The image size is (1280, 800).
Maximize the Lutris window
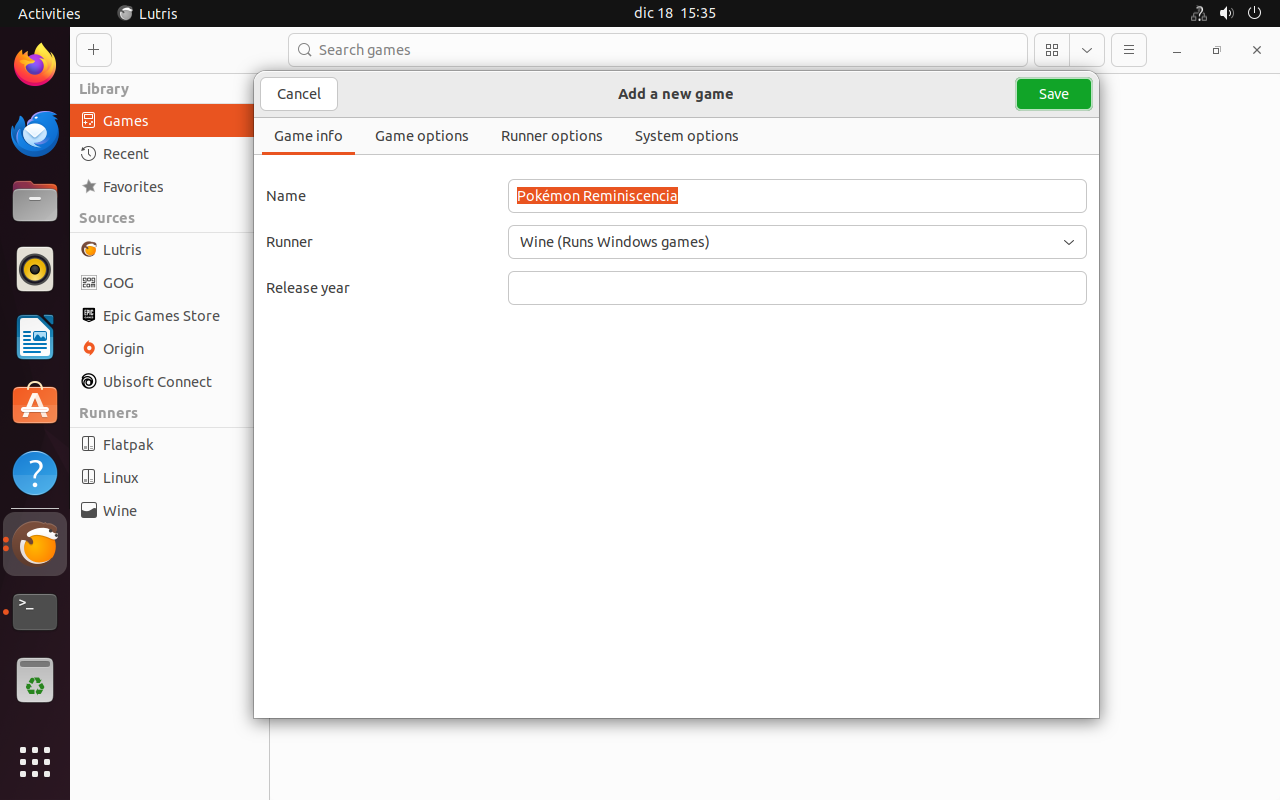coord(1216,50)
